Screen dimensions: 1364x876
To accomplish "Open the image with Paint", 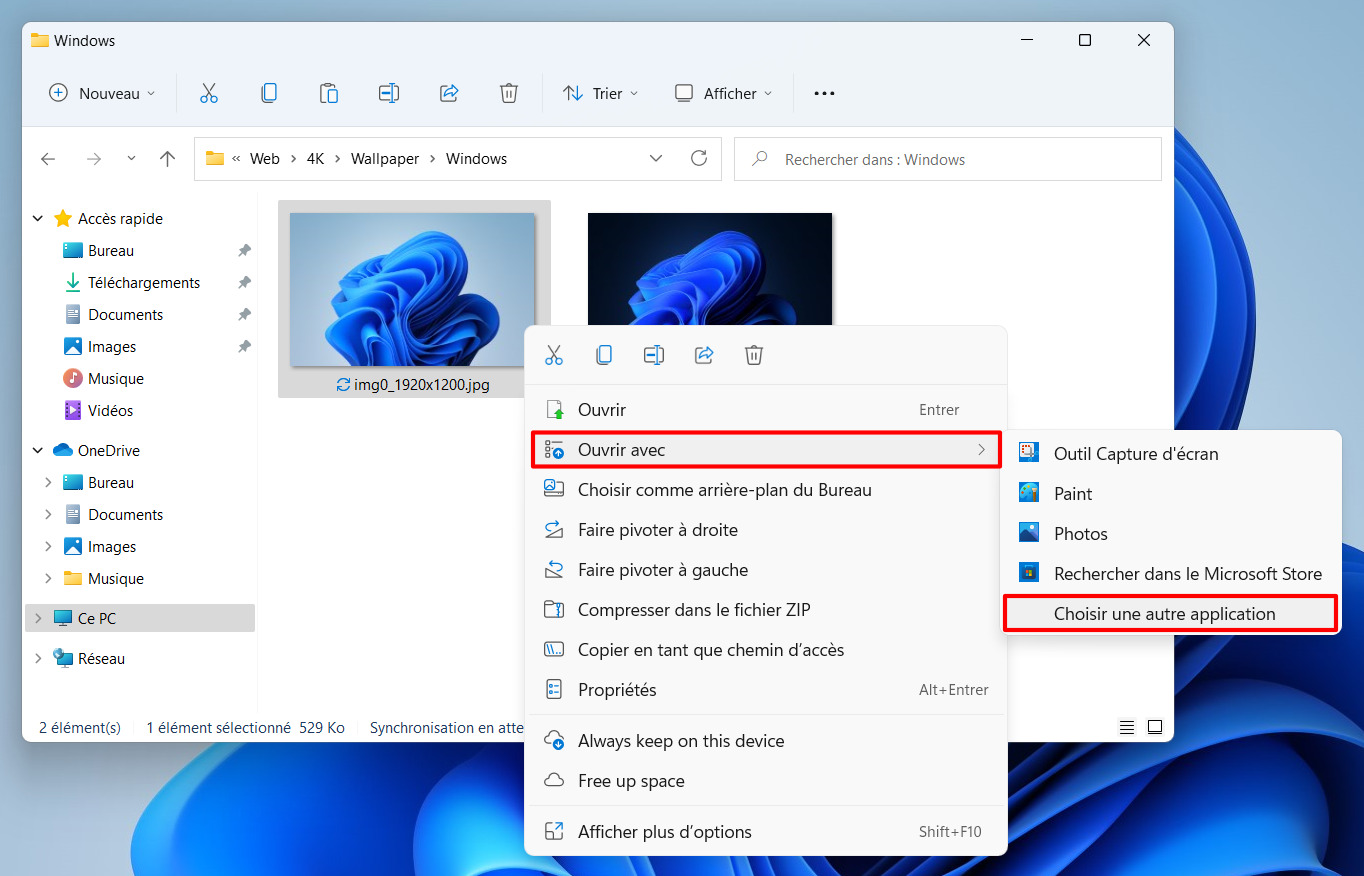I will tap(1171, 494).
